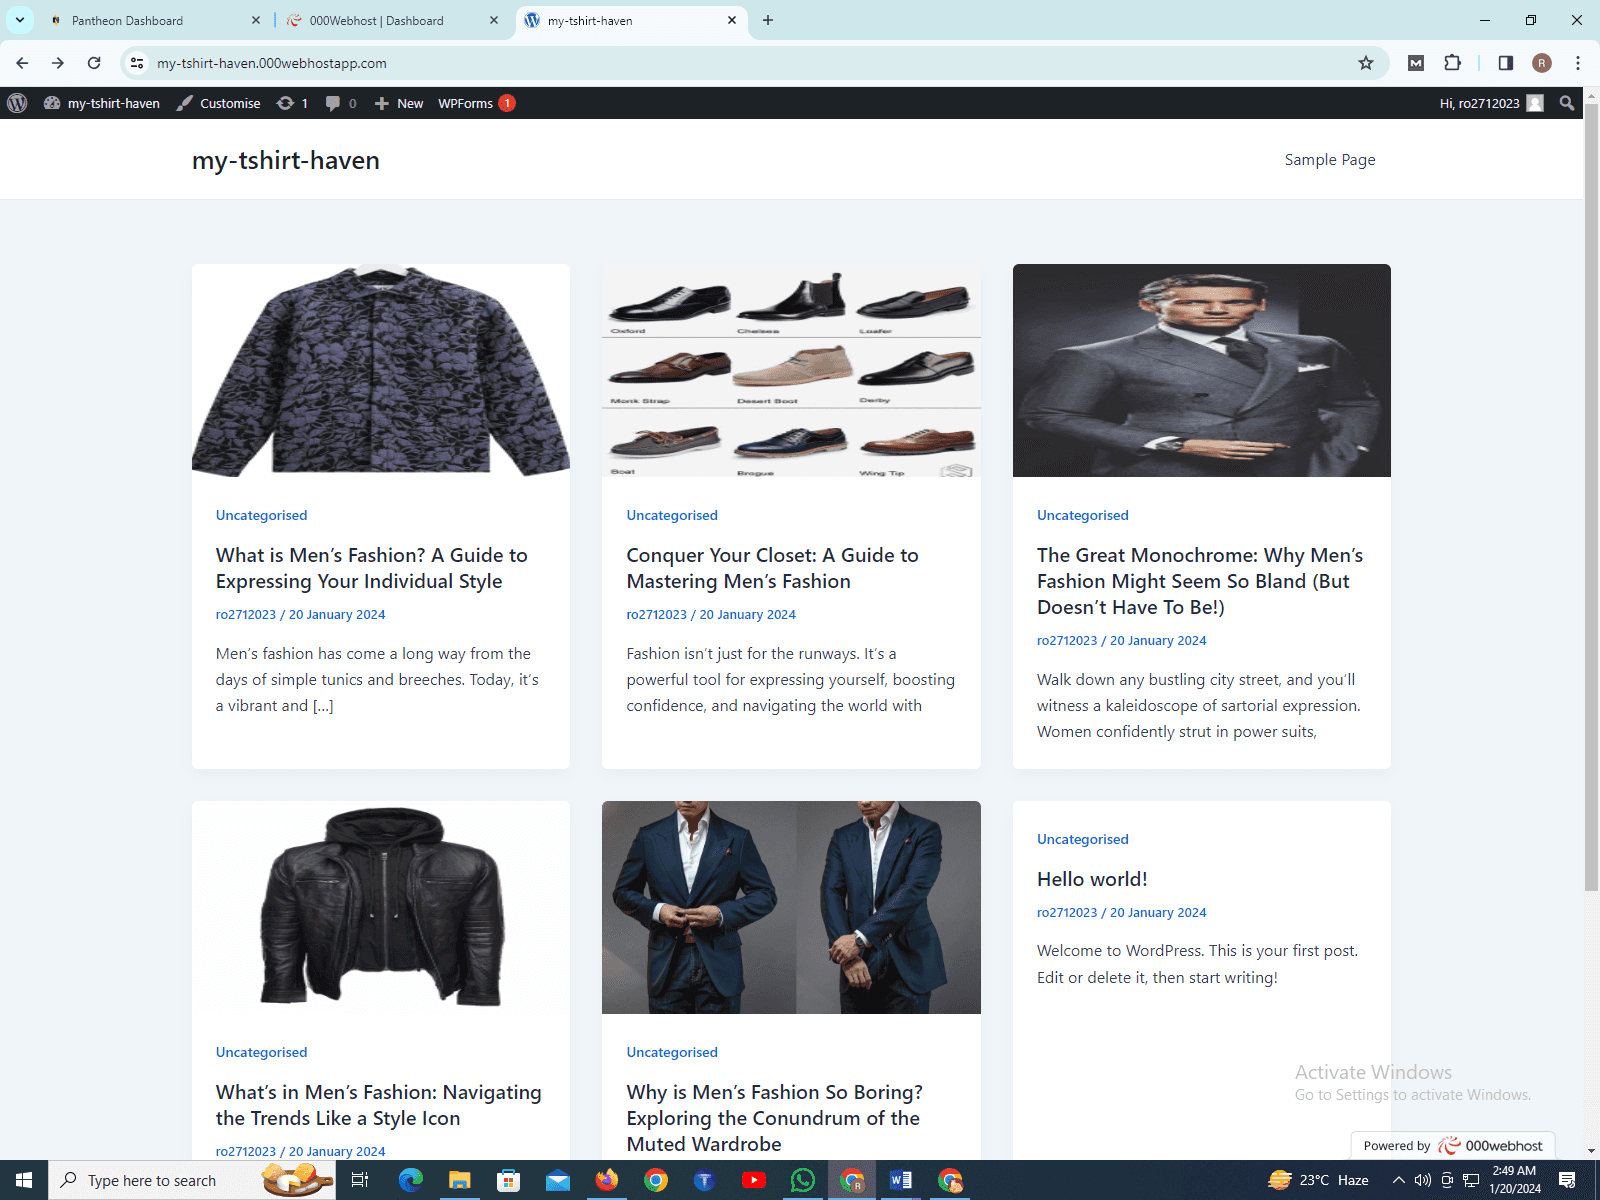The image size is (1600, 1200).
Task: Open the Gmail checker extension icon
Action: [x=1416, y=63]
